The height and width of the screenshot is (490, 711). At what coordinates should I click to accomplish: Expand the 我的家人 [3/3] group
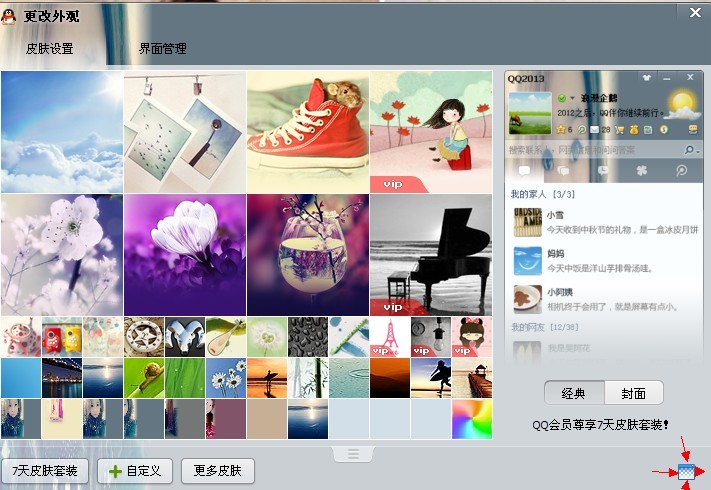click(x=543, y=194)
